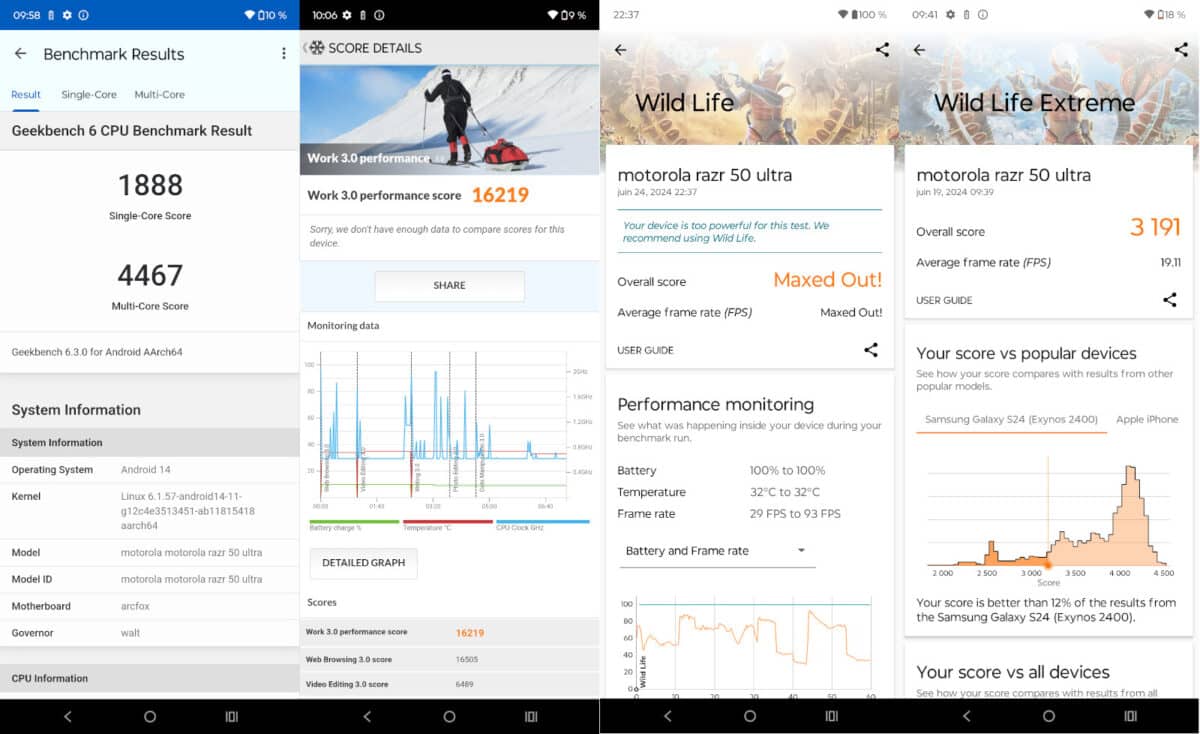Tap the Wild Life Extreme home navigation button
This screenshot has height=734, width=1200.
pyautogui.click(x=1049, y=716)
